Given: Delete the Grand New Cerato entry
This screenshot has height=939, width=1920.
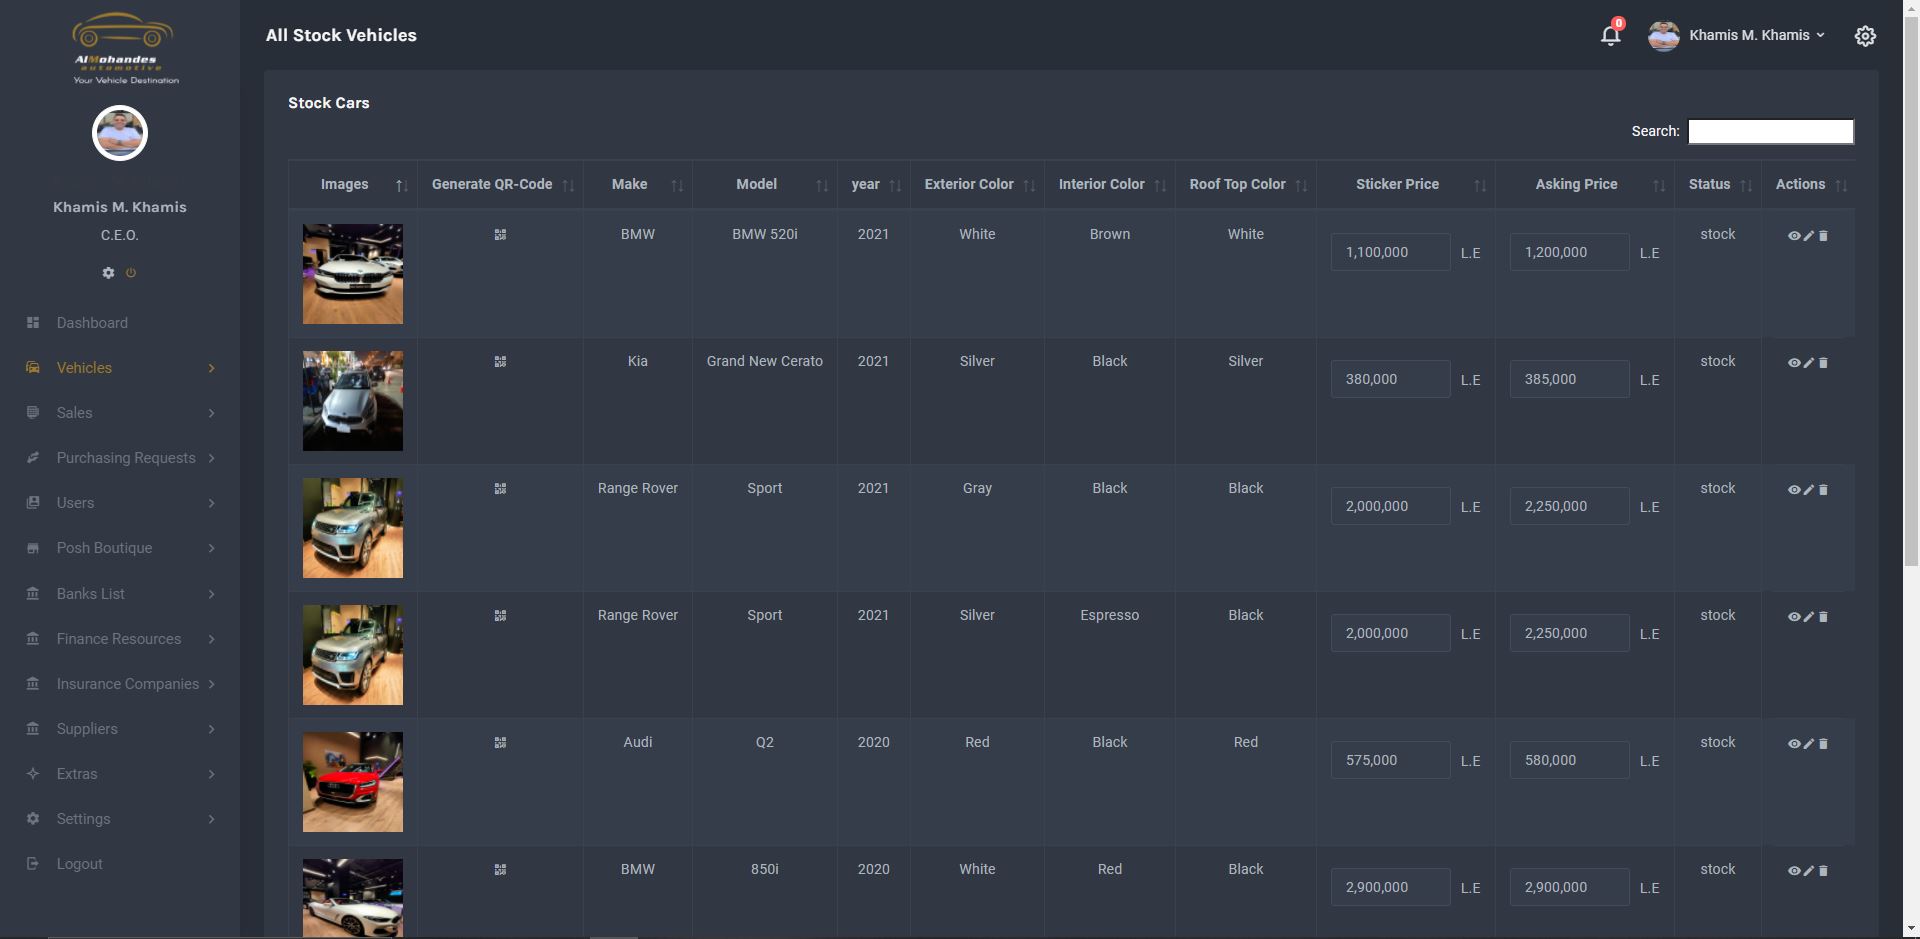Looking at the screenshot, I should [1823, 363].
